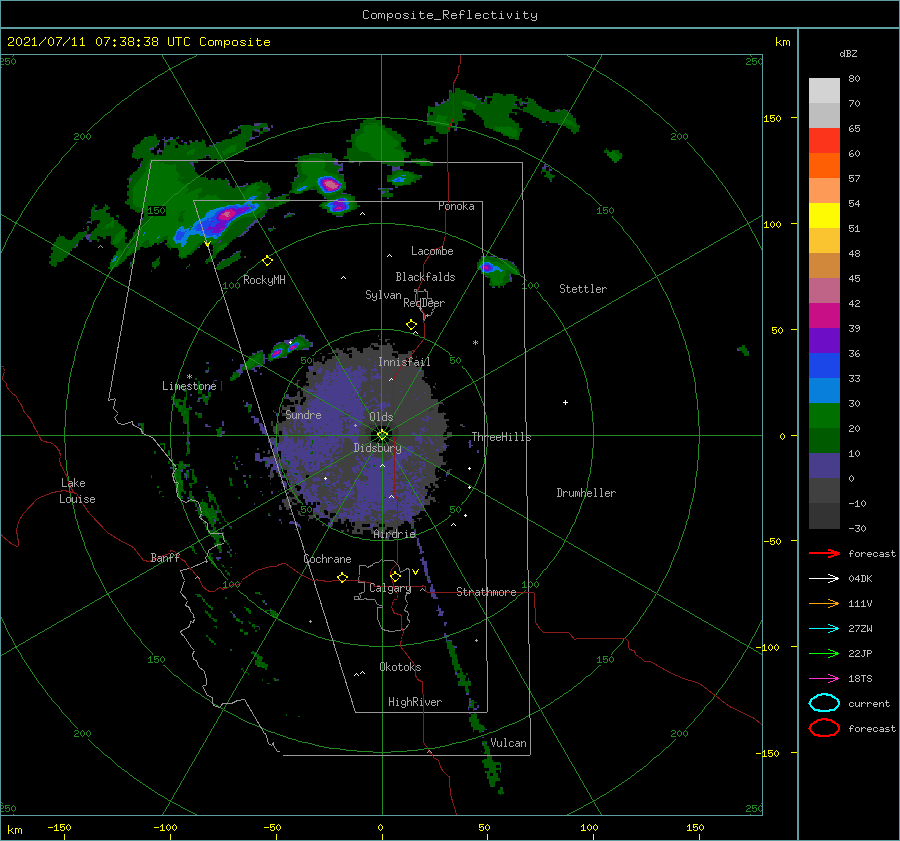Click the asterisk marker above Limestone
The height and width of the screenshot is (841, 900).
[189, 377]
